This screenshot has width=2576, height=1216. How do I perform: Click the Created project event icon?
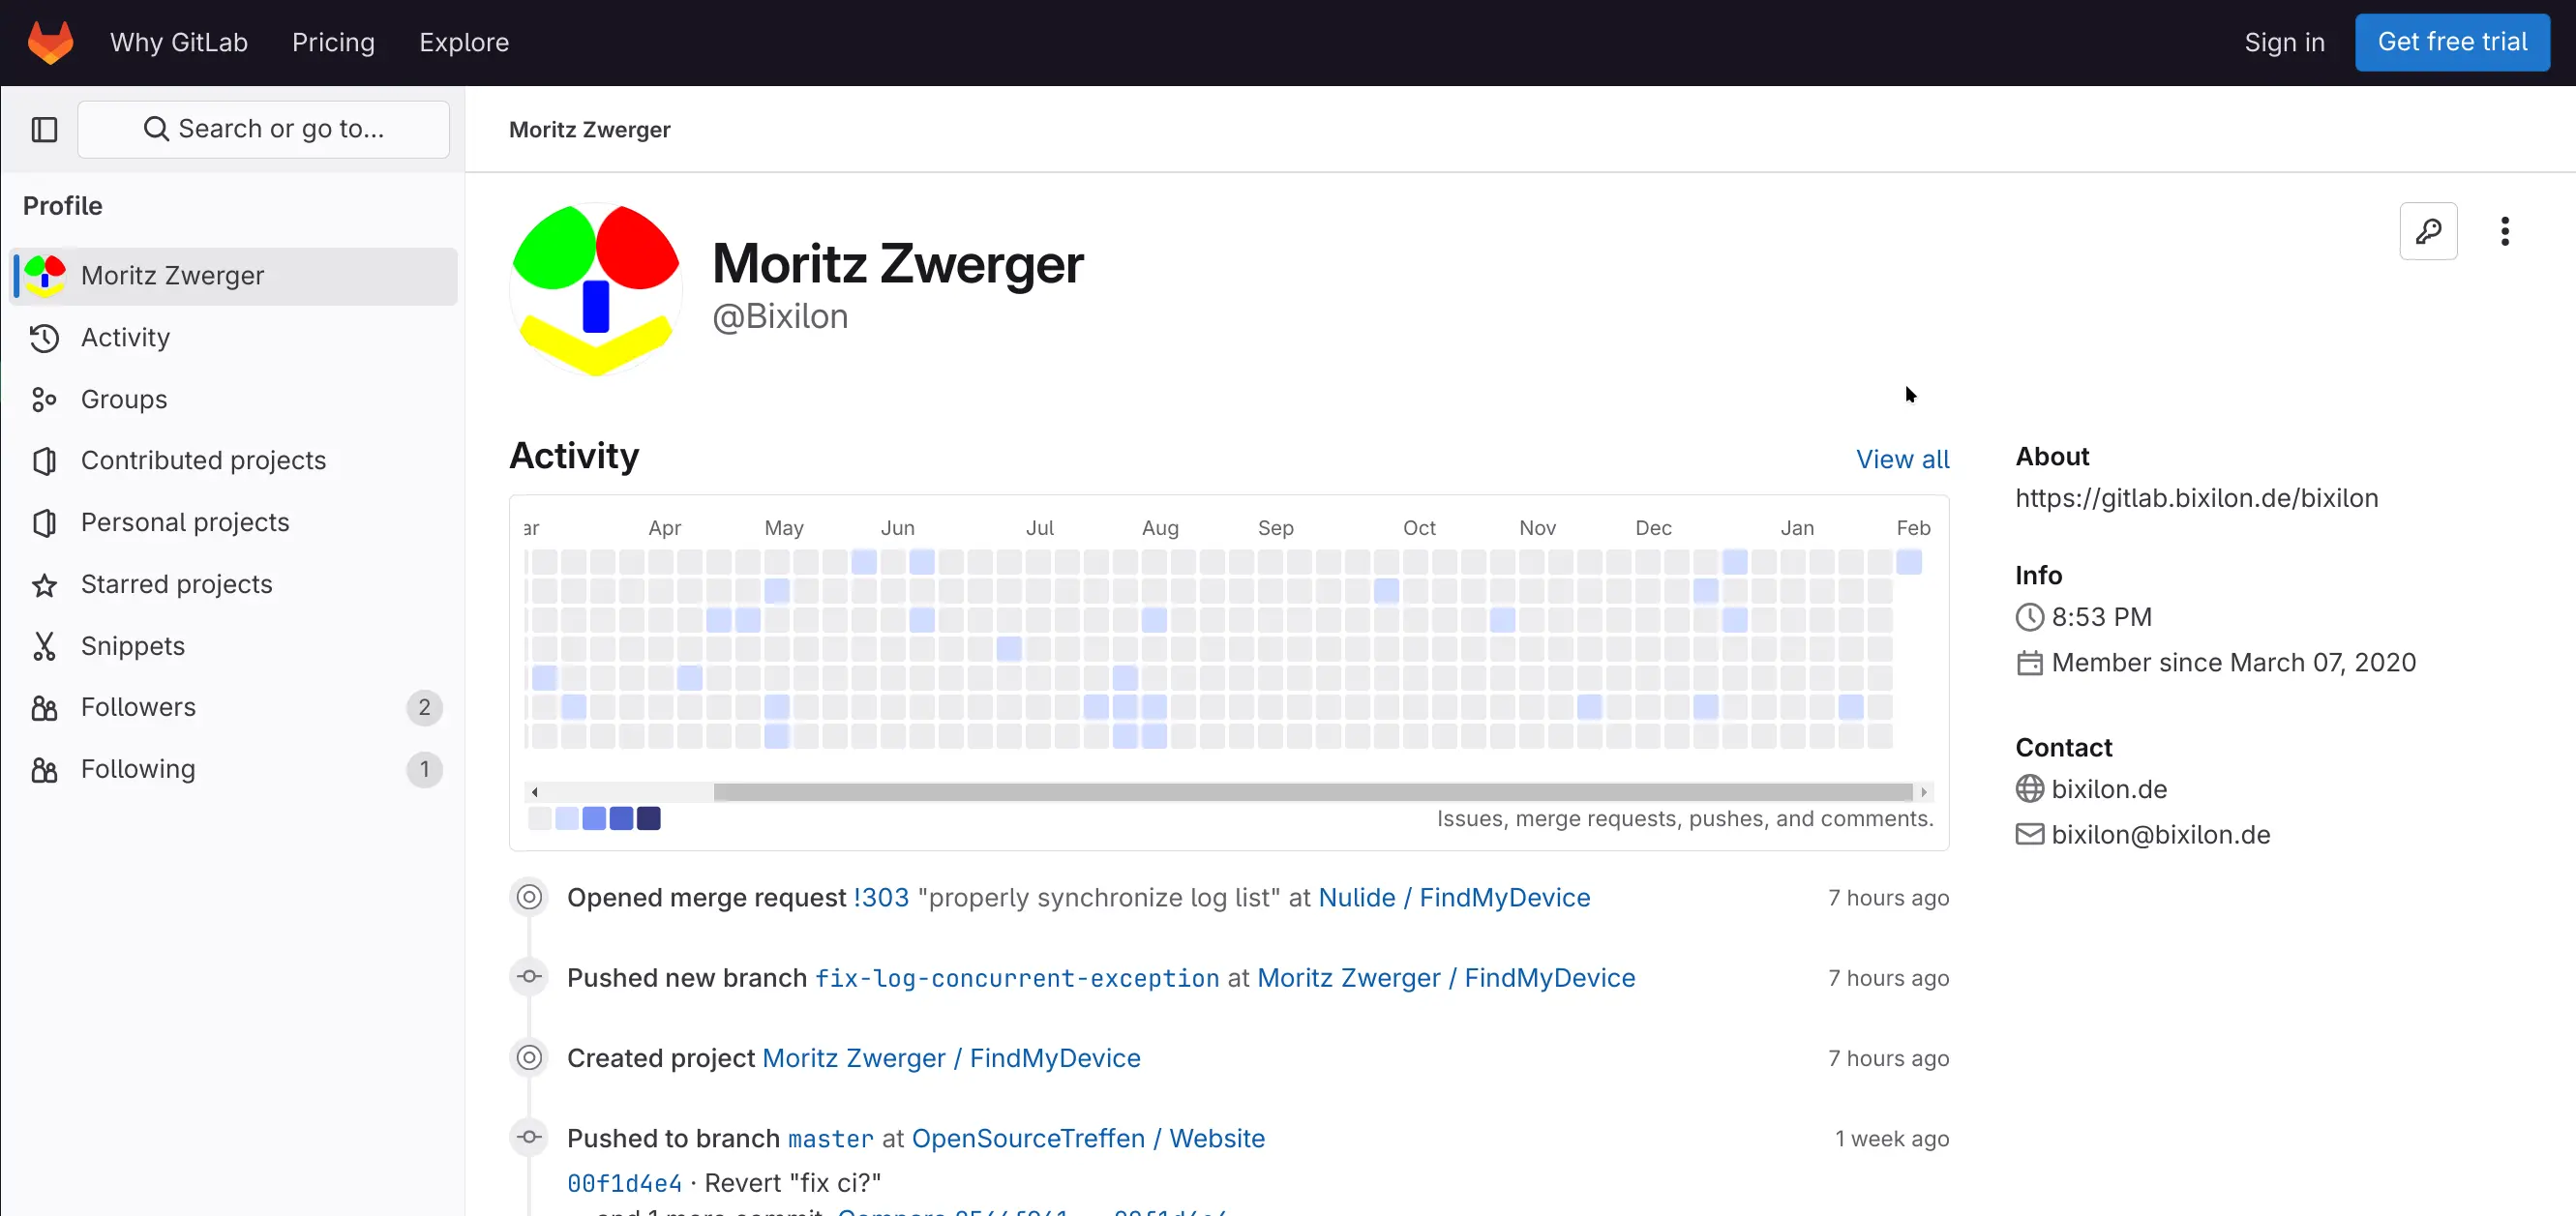pos(529,1057)
